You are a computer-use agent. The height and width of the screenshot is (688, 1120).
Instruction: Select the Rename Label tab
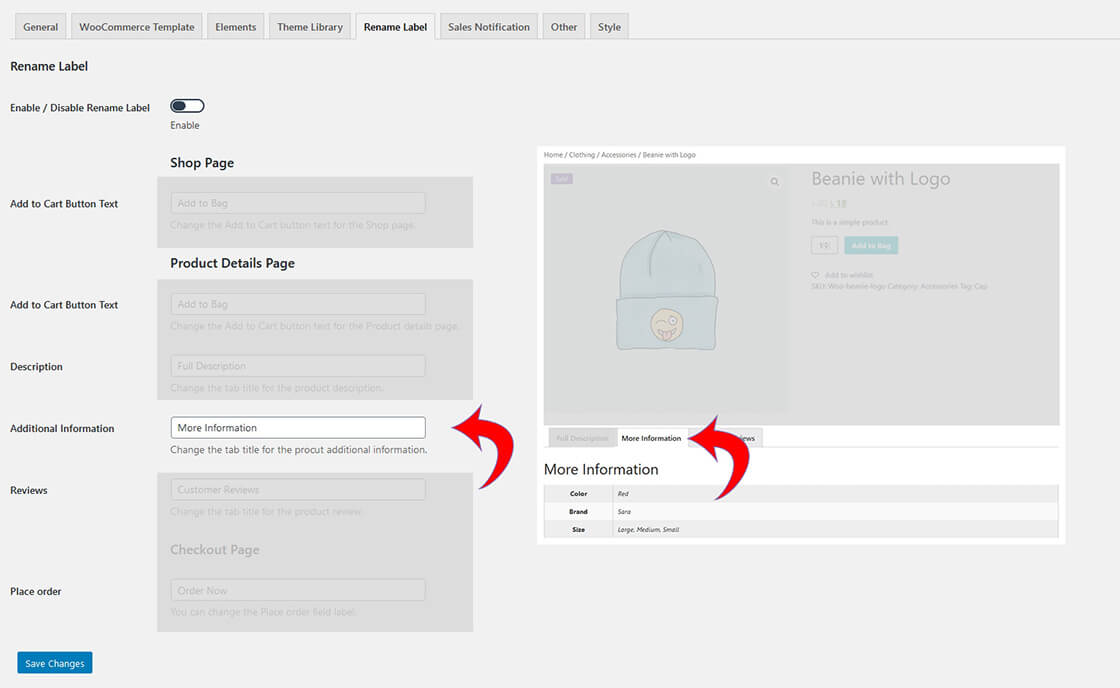395,26
